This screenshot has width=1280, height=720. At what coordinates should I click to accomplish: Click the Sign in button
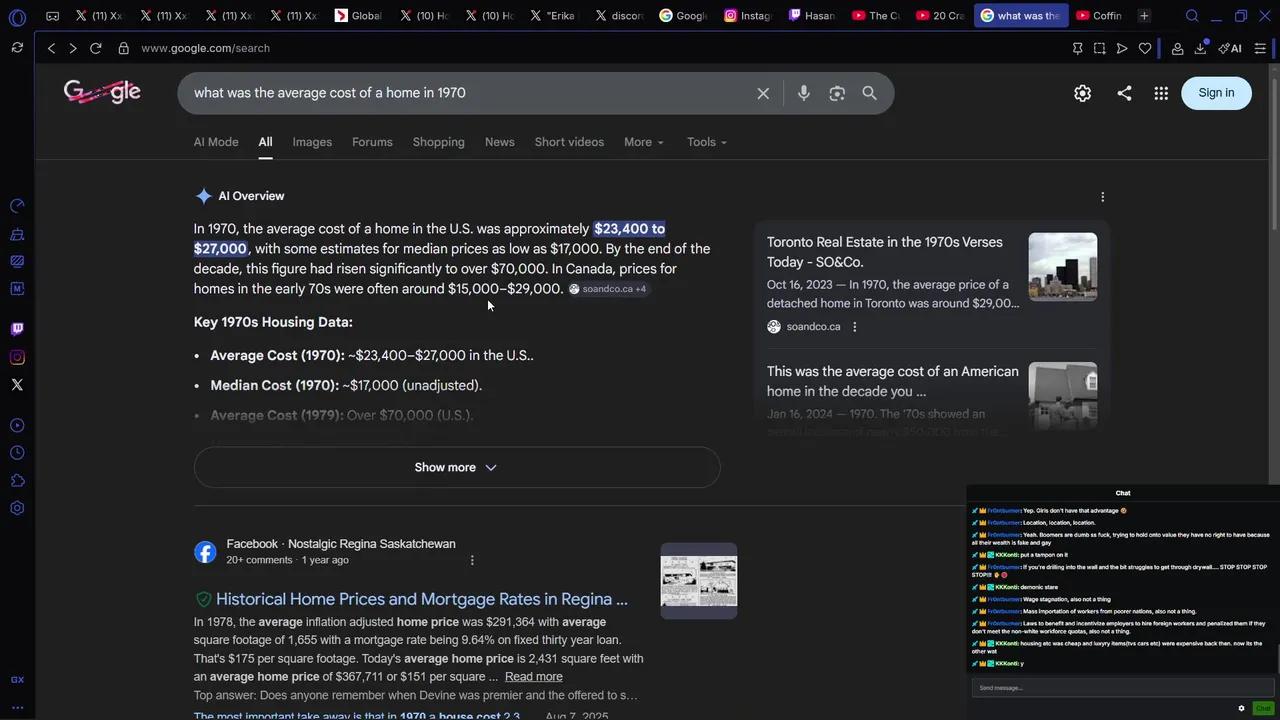[1216, 93]
